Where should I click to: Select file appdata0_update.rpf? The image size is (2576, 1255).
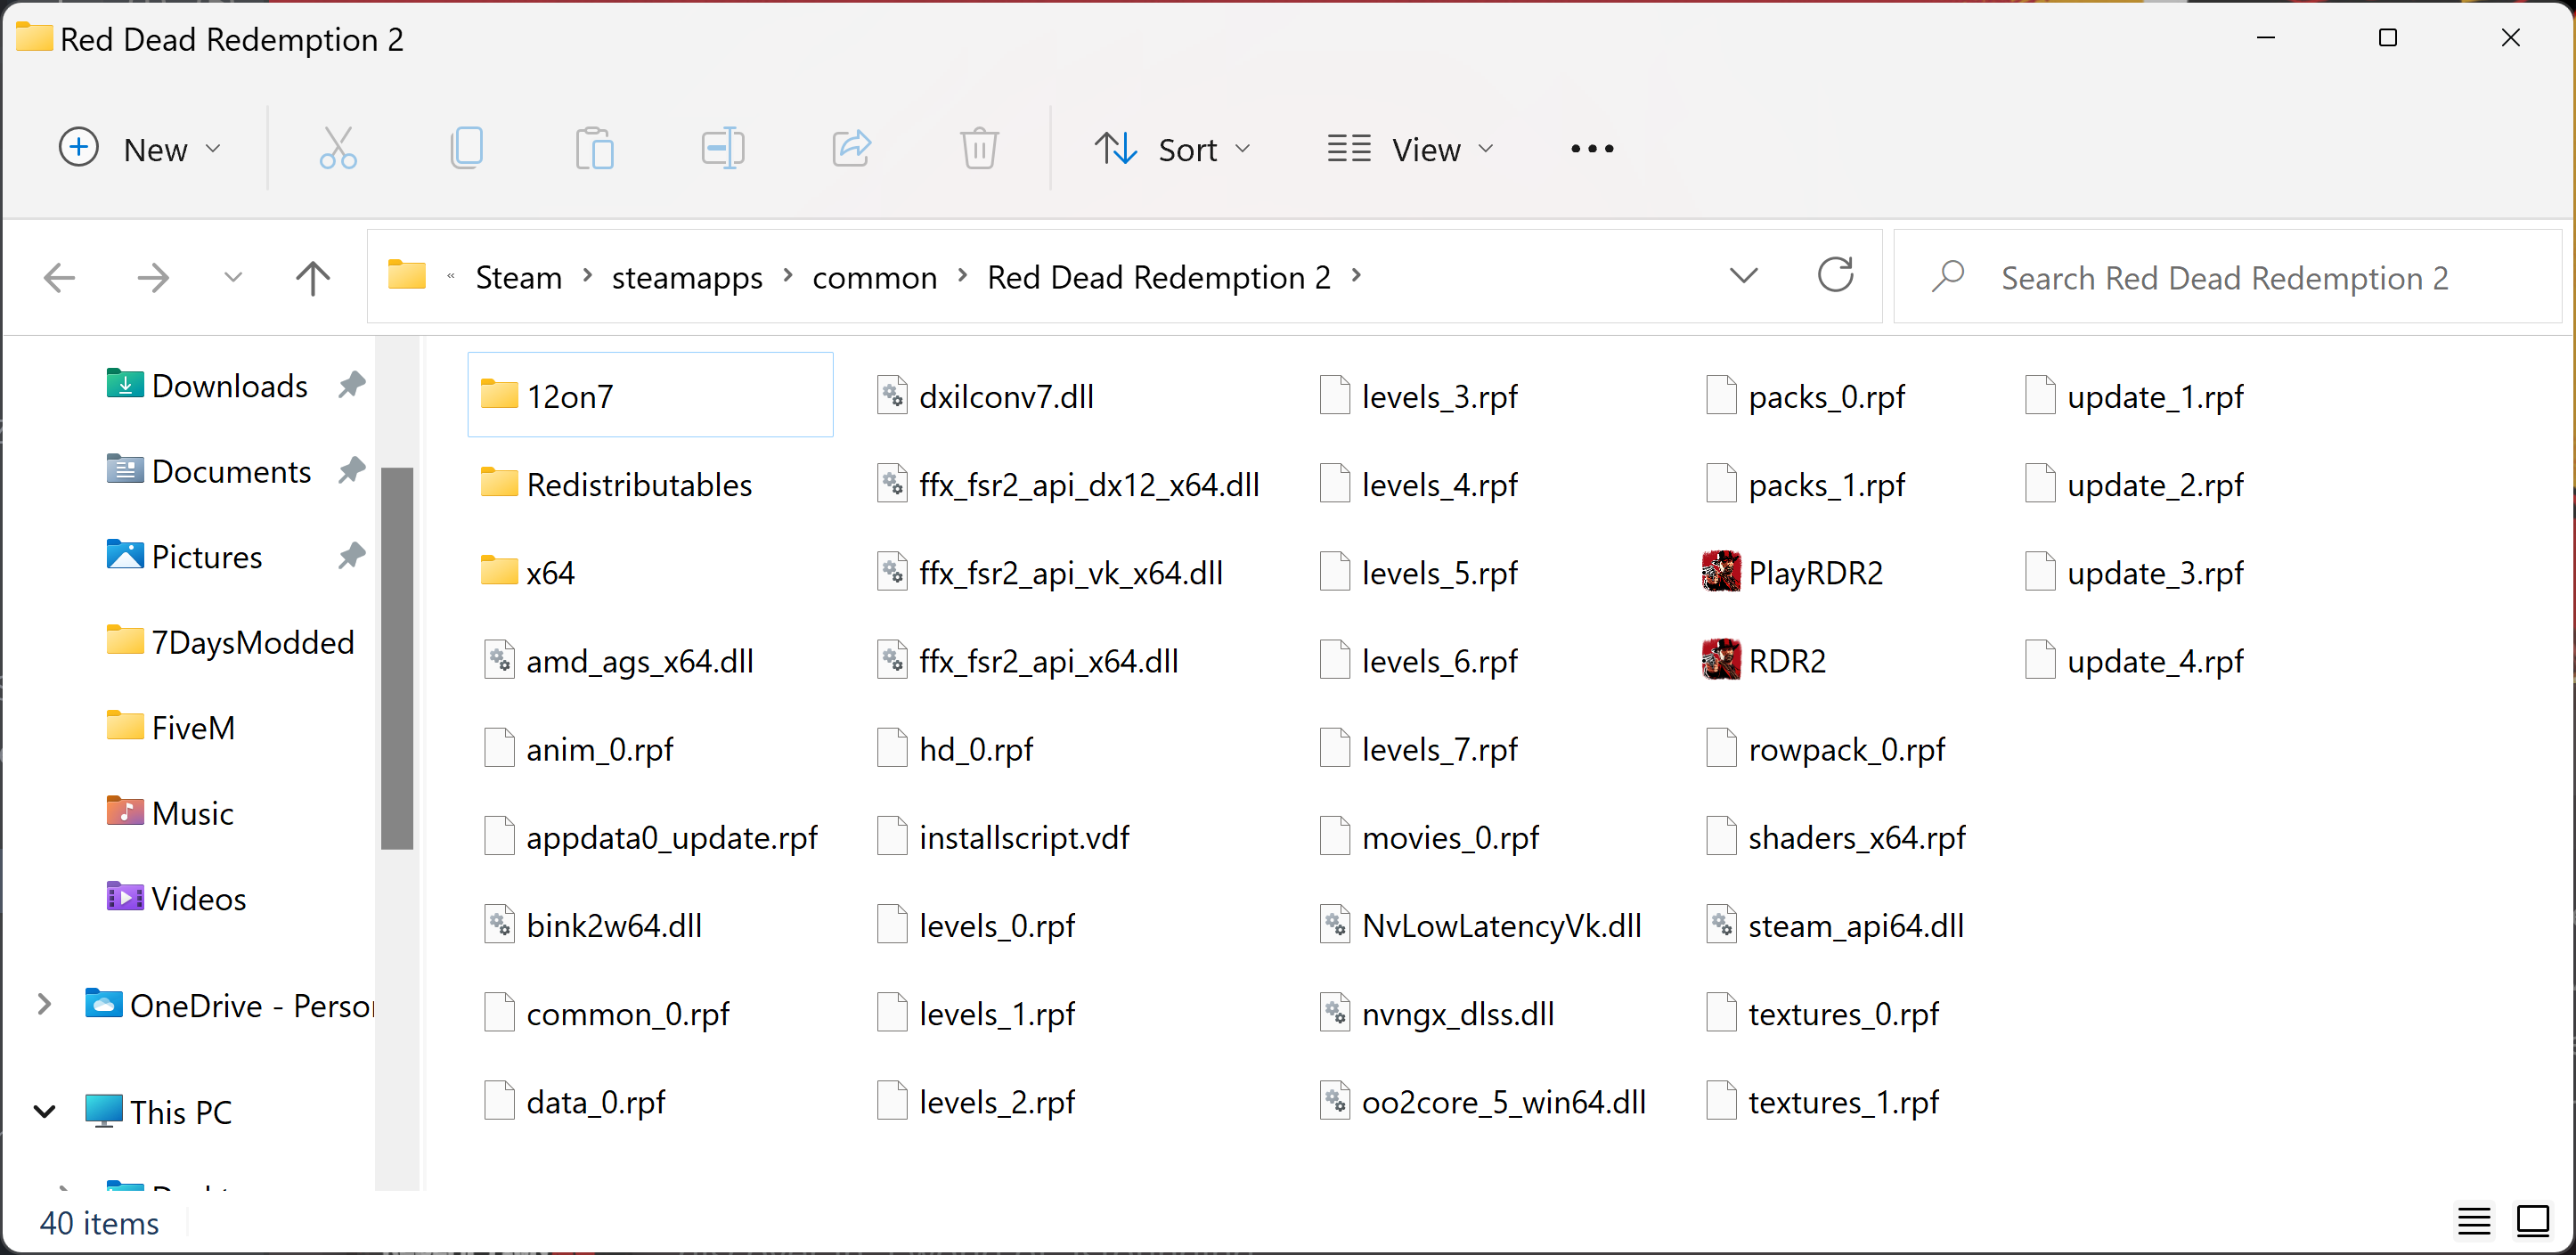650,837
